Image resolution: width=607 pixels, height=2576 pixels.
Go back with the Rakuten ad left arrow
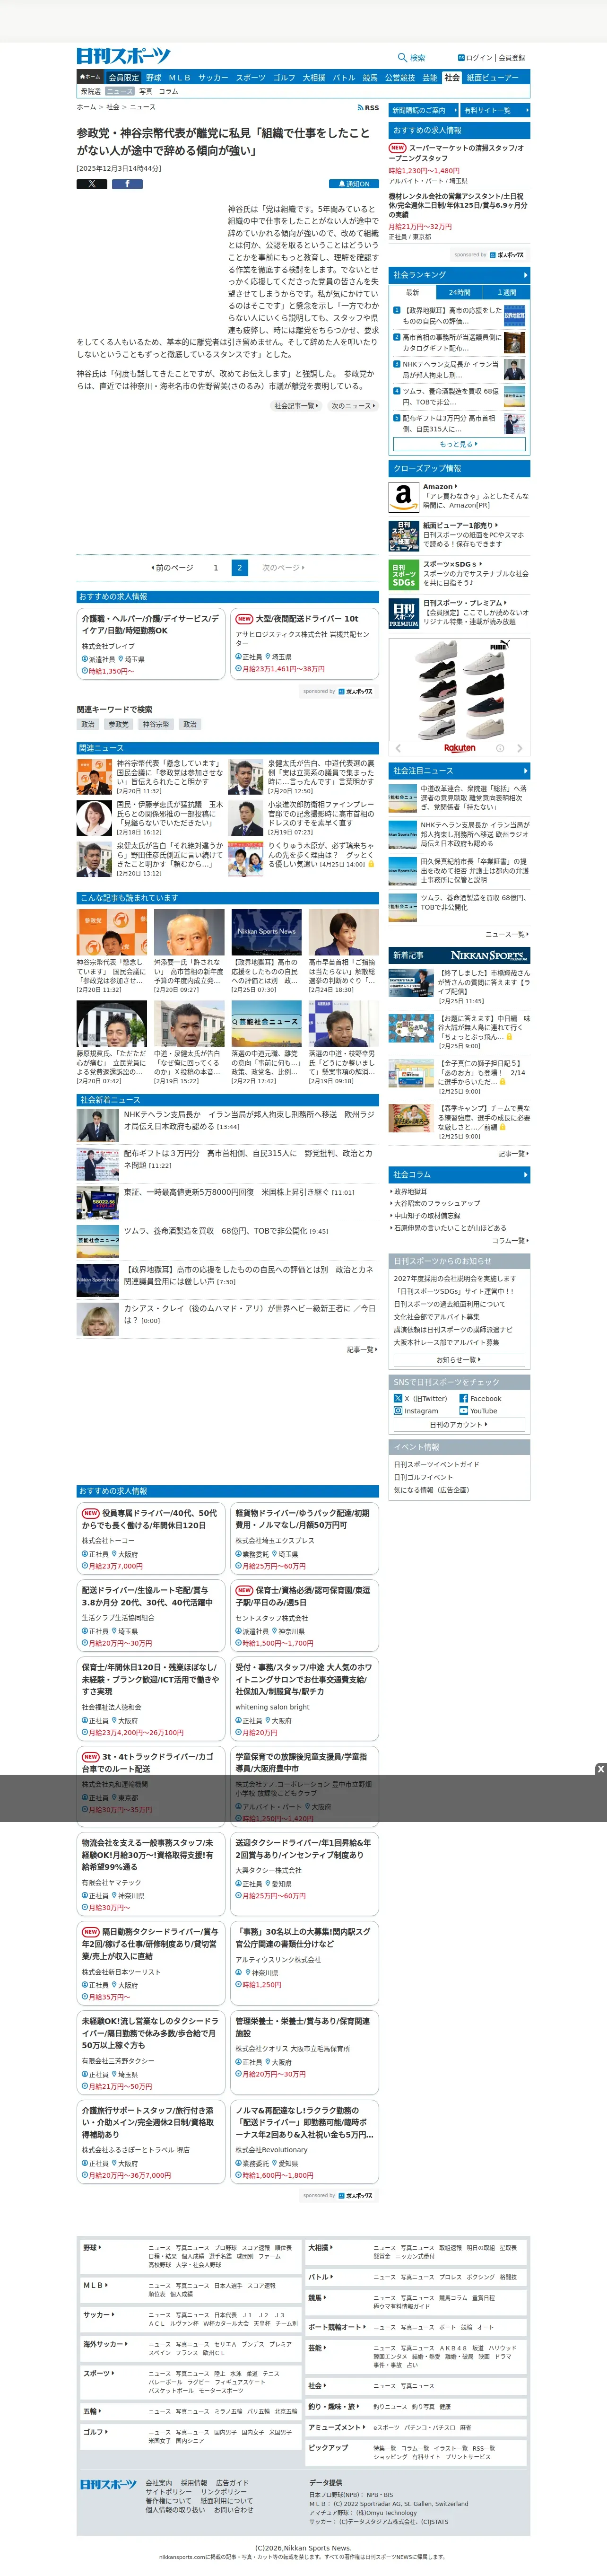tap(398, 748)
